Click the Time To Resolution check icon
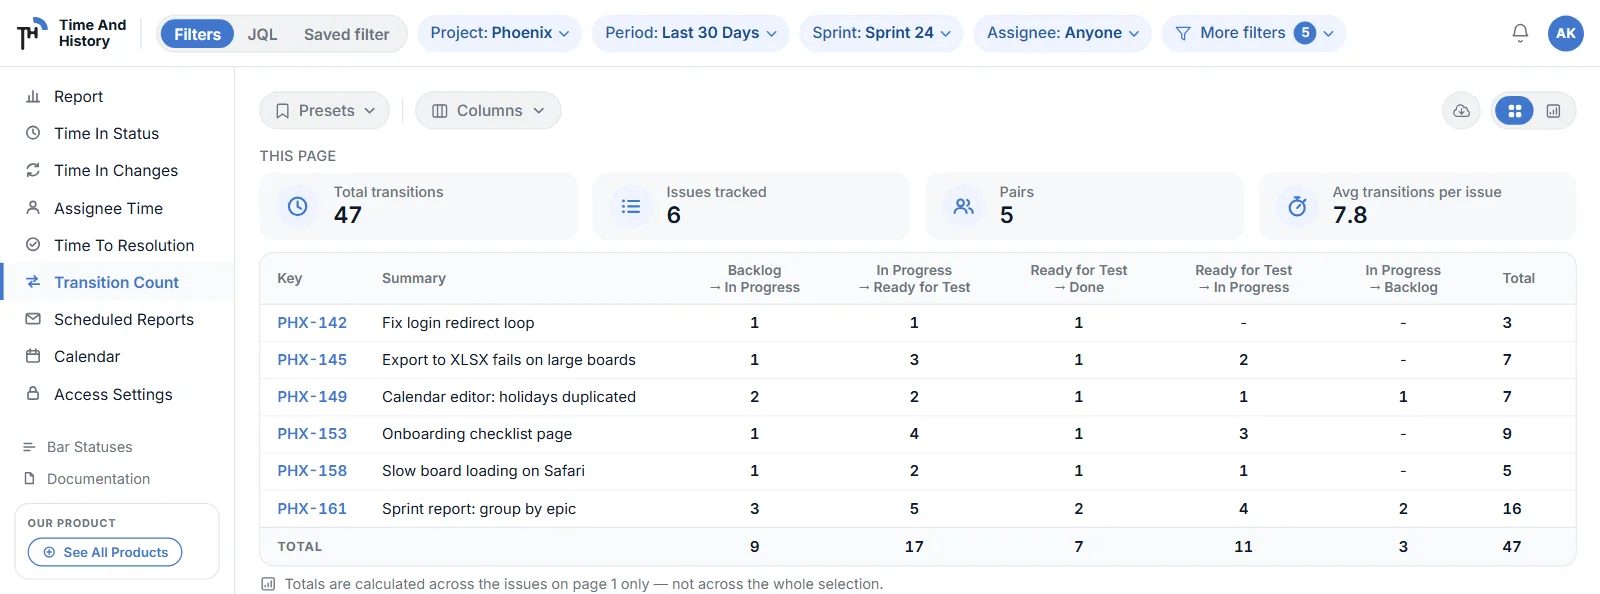This screenshot has height=594, width=1600. pyautogui.click(x=33, y=245)
